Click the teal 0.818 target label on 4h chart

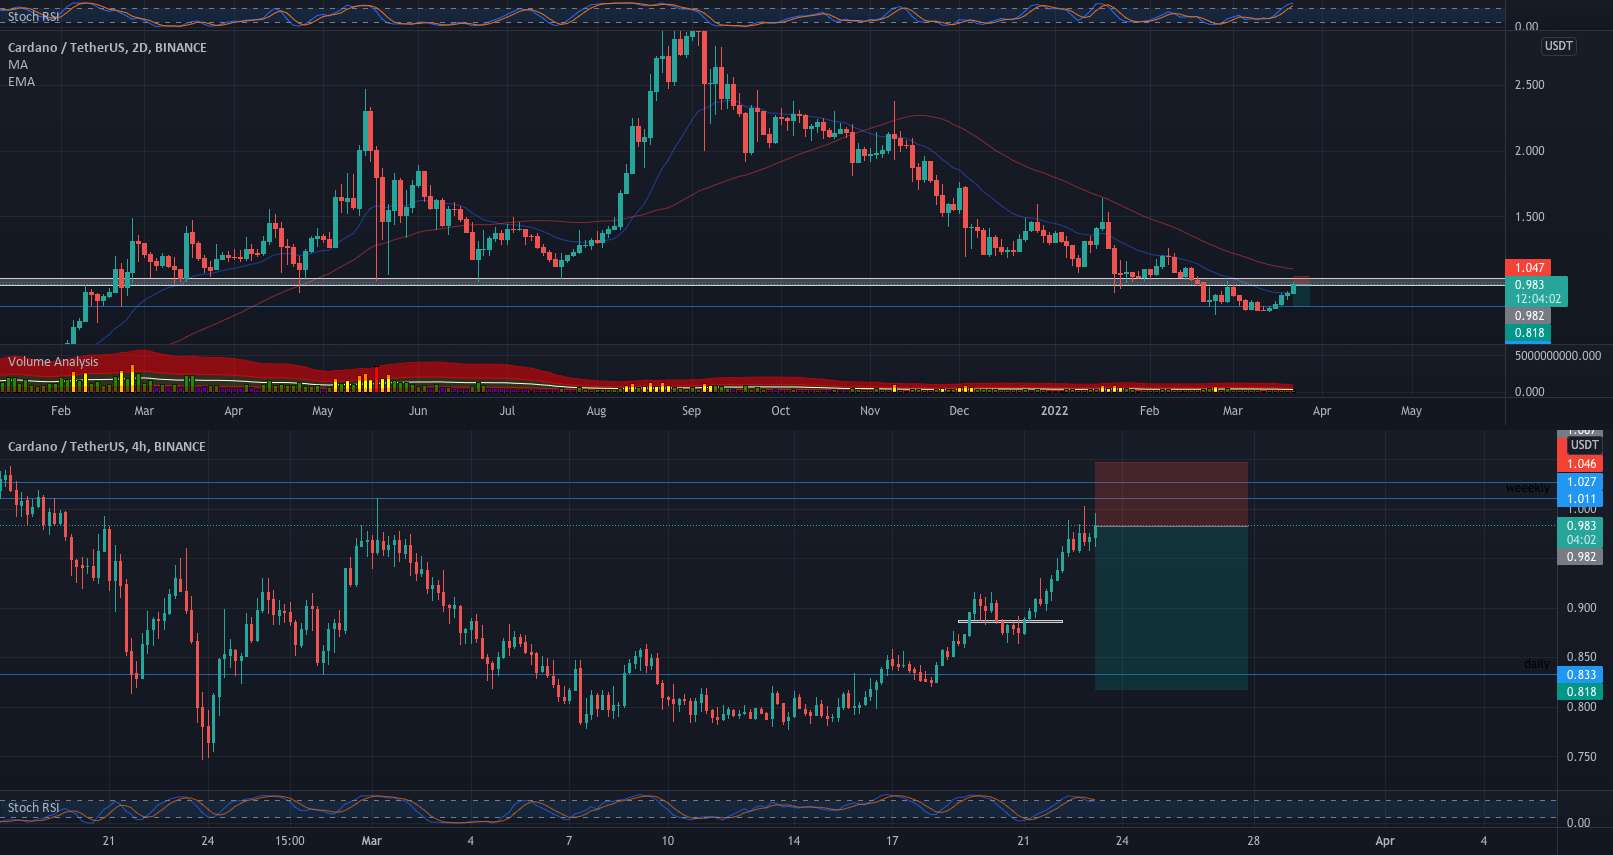click(1581, 692)
